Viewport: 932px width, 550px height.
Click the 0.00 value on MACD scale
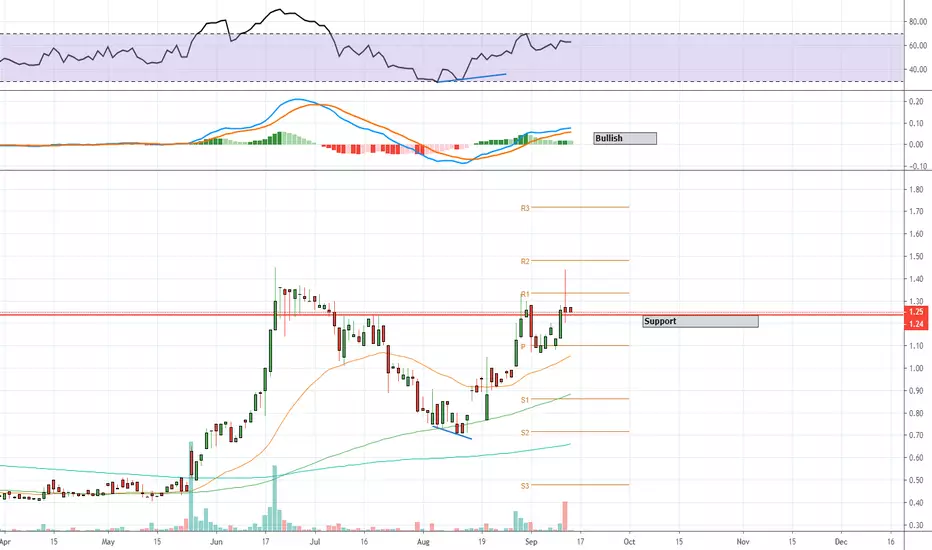pos(916,144)
